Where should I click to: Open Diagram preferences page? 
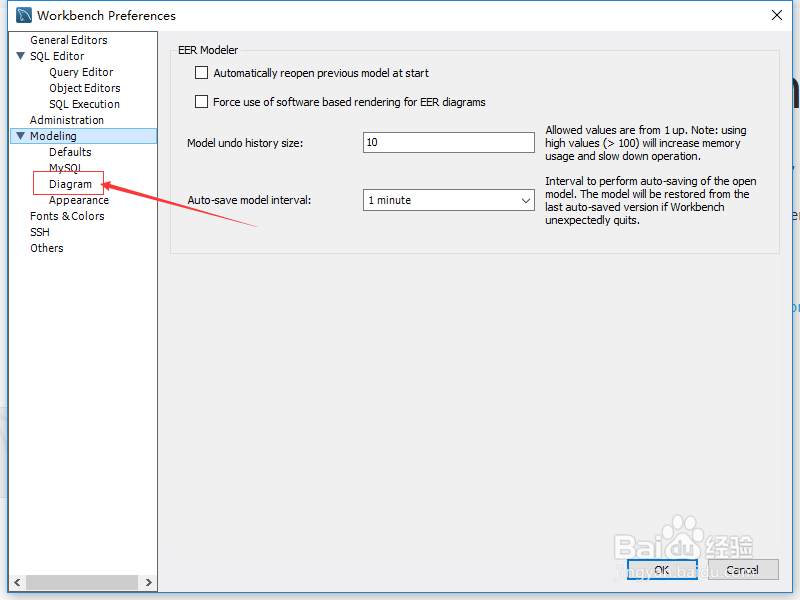point(70,184)
